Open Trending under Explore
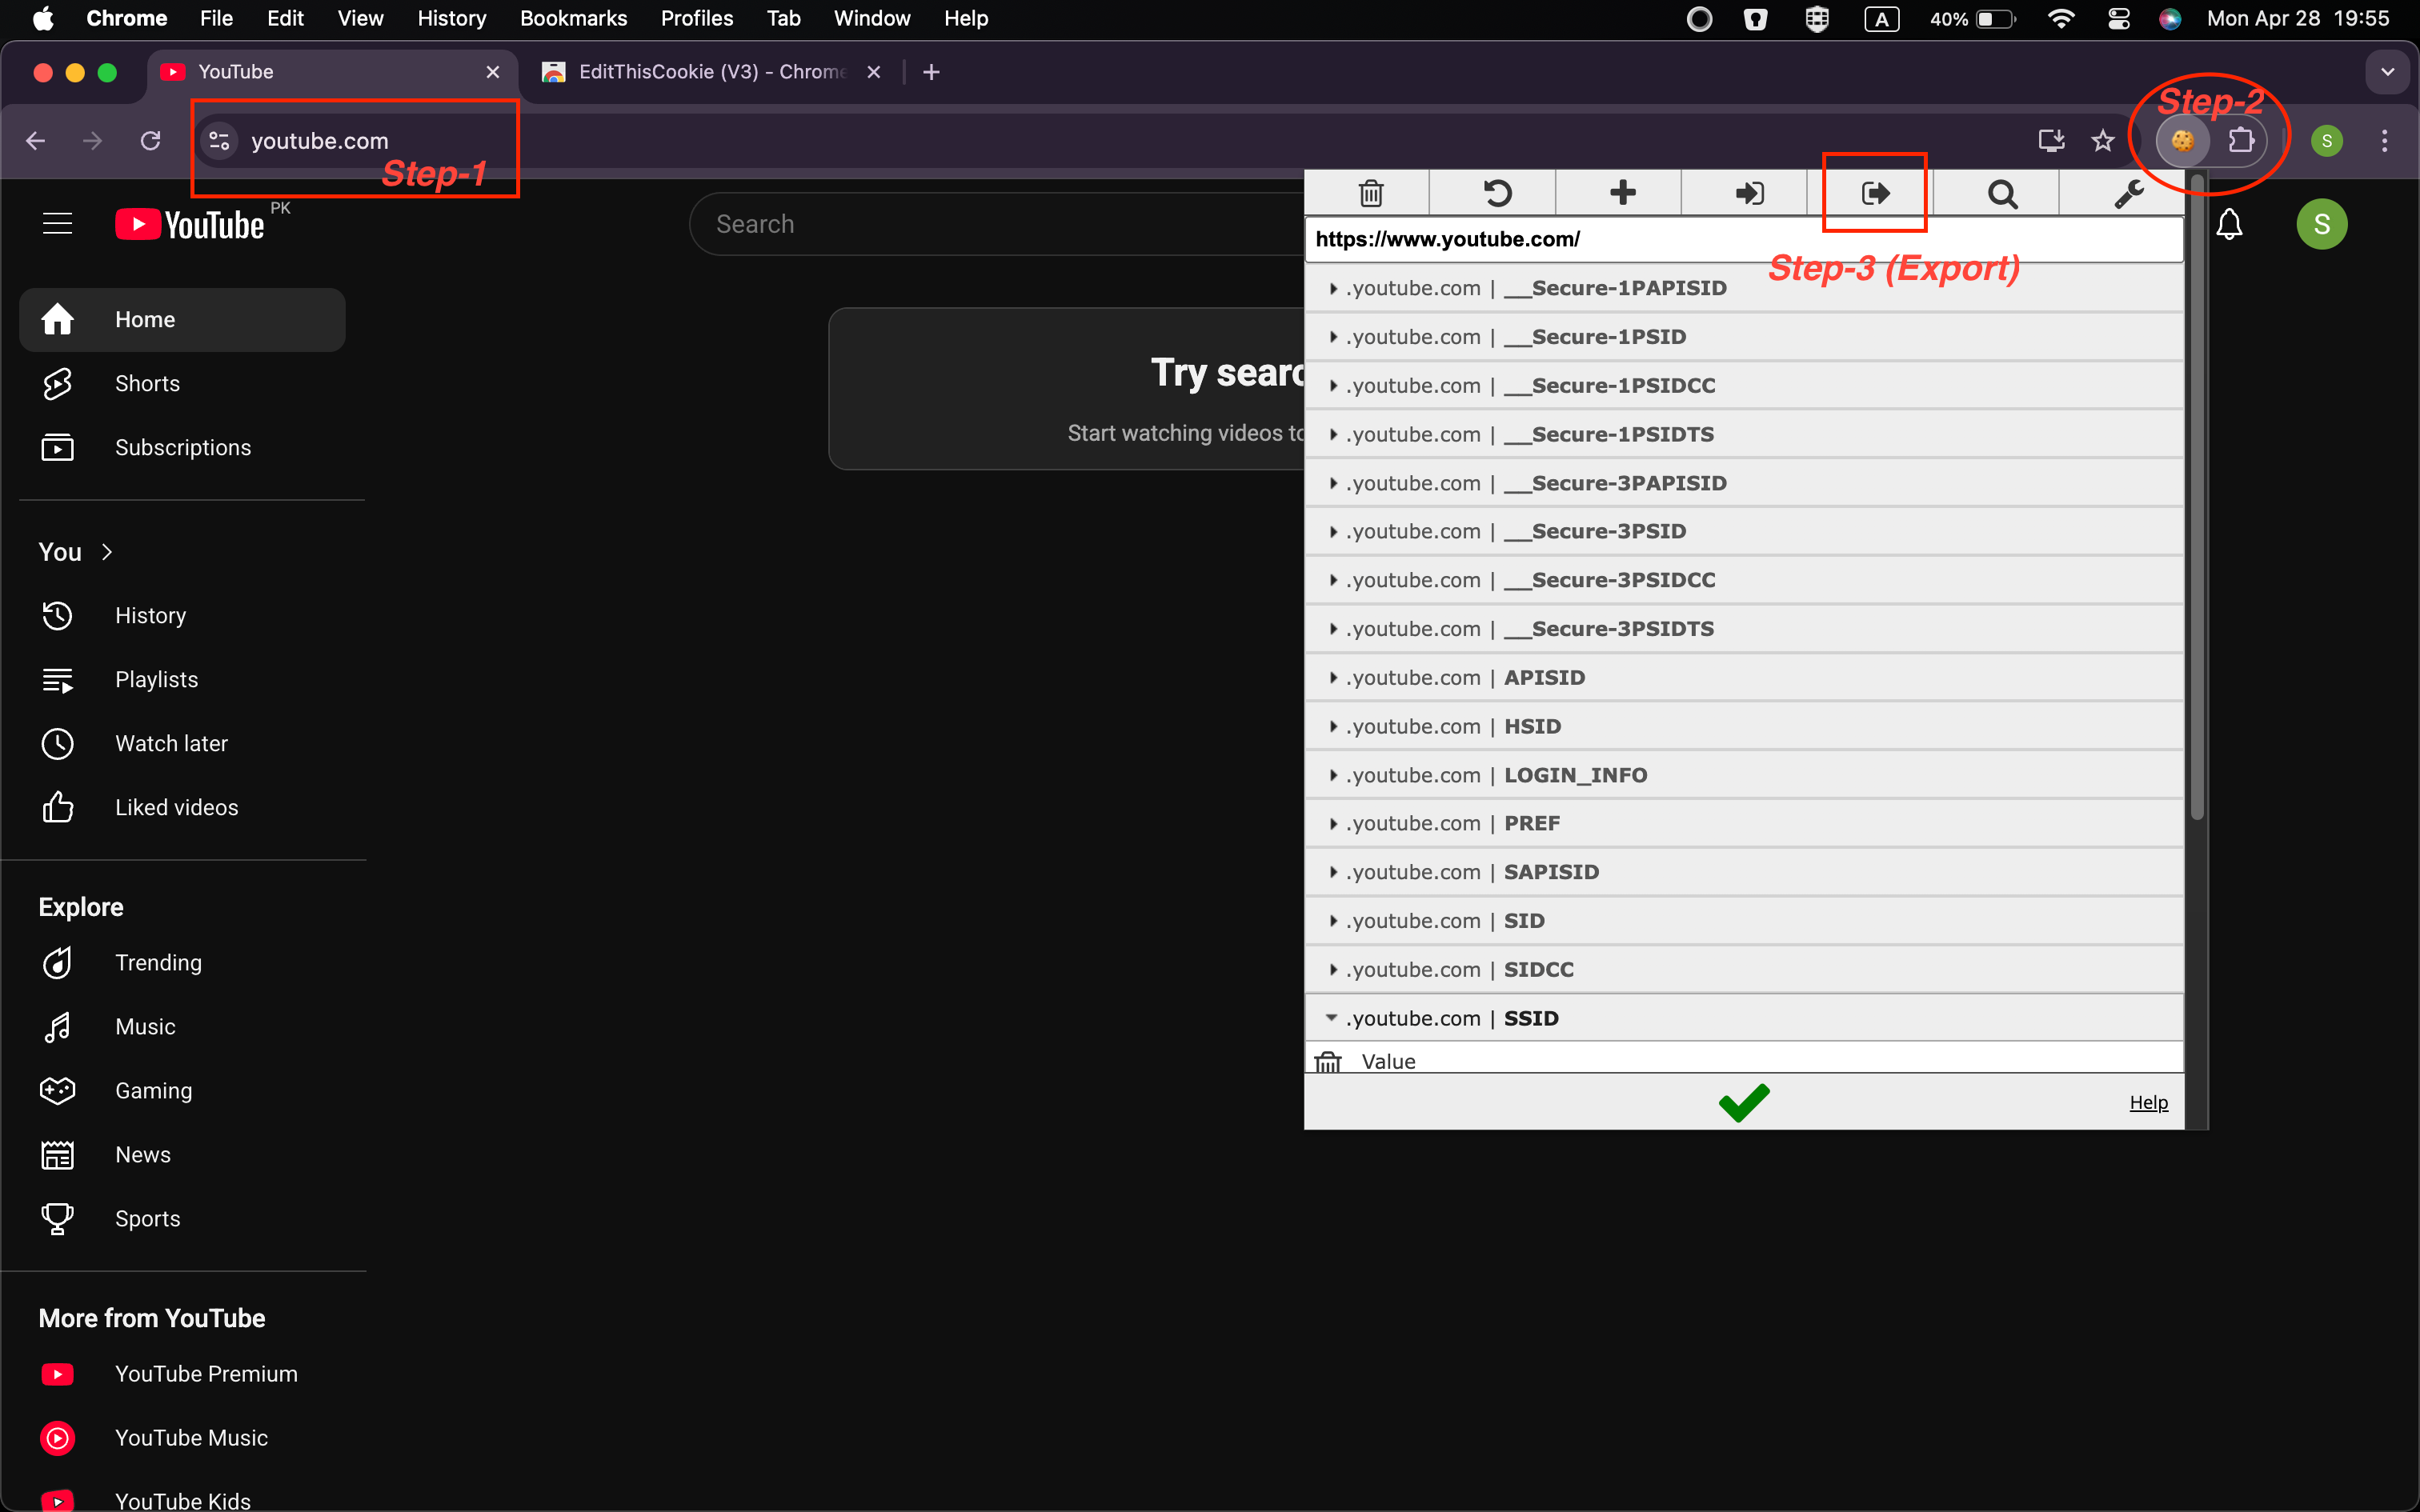 tap(182, 963)
